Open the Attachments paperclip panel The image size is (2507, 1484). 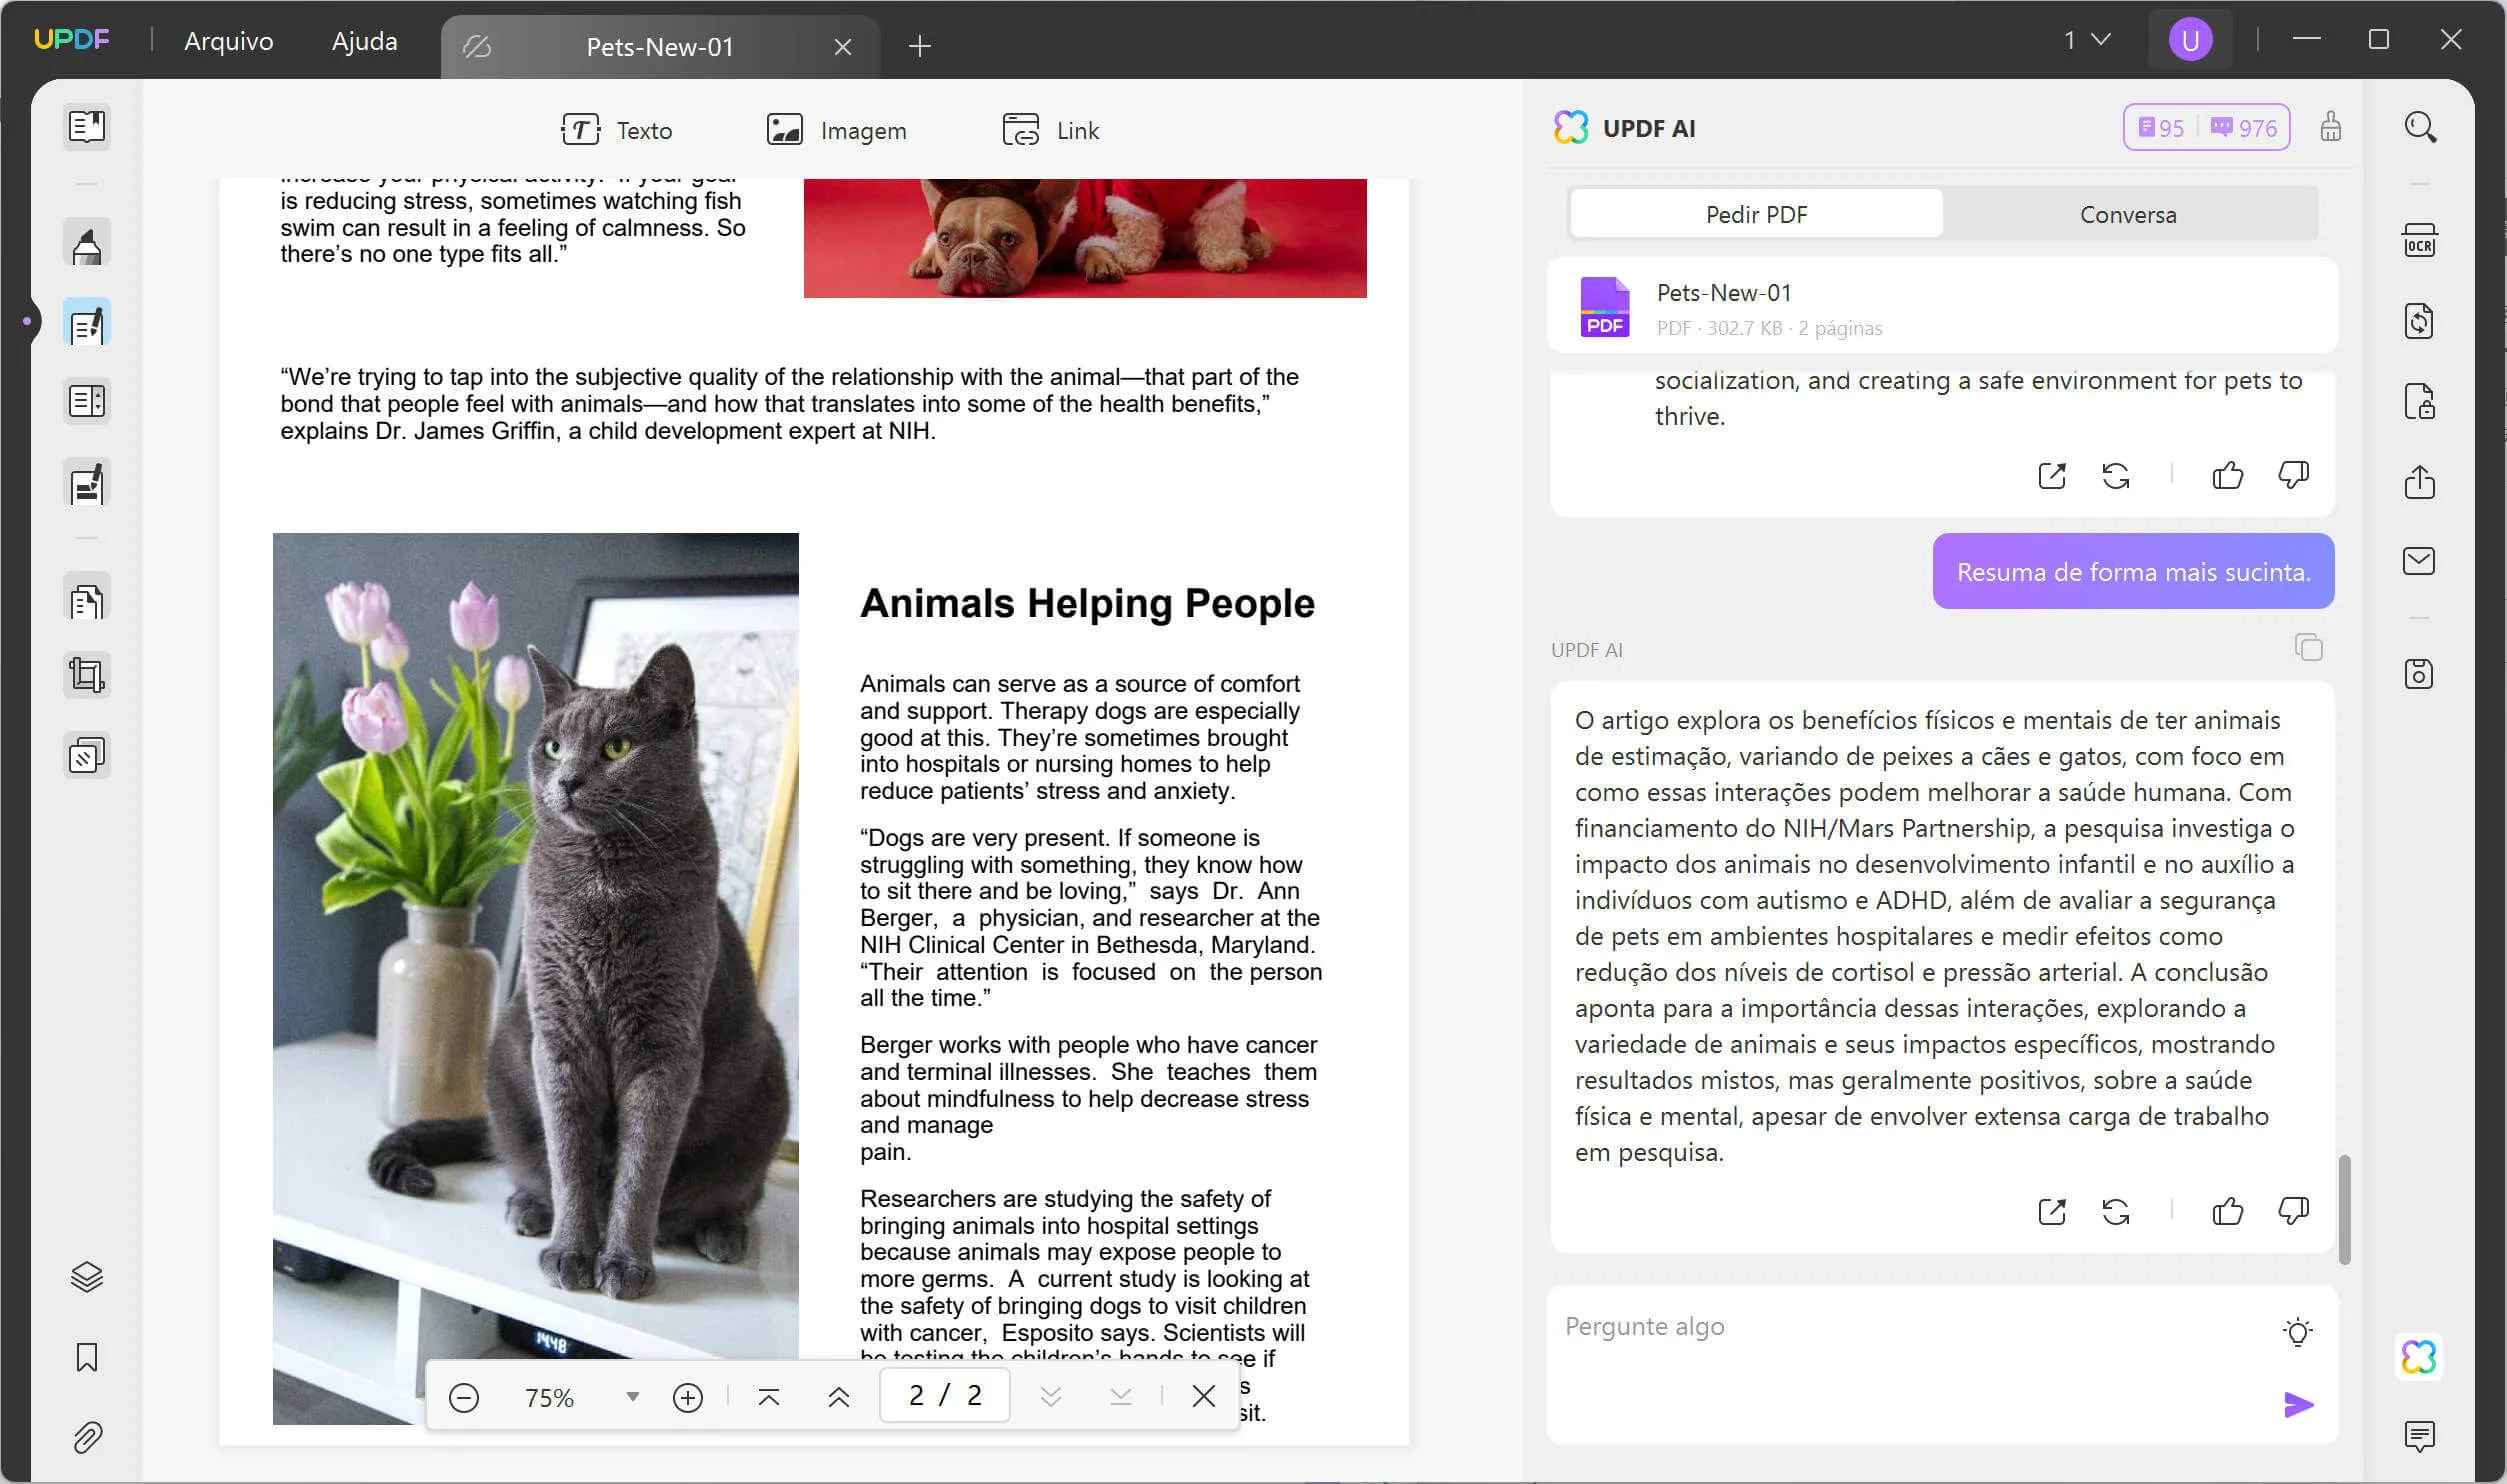(87, 1438)
